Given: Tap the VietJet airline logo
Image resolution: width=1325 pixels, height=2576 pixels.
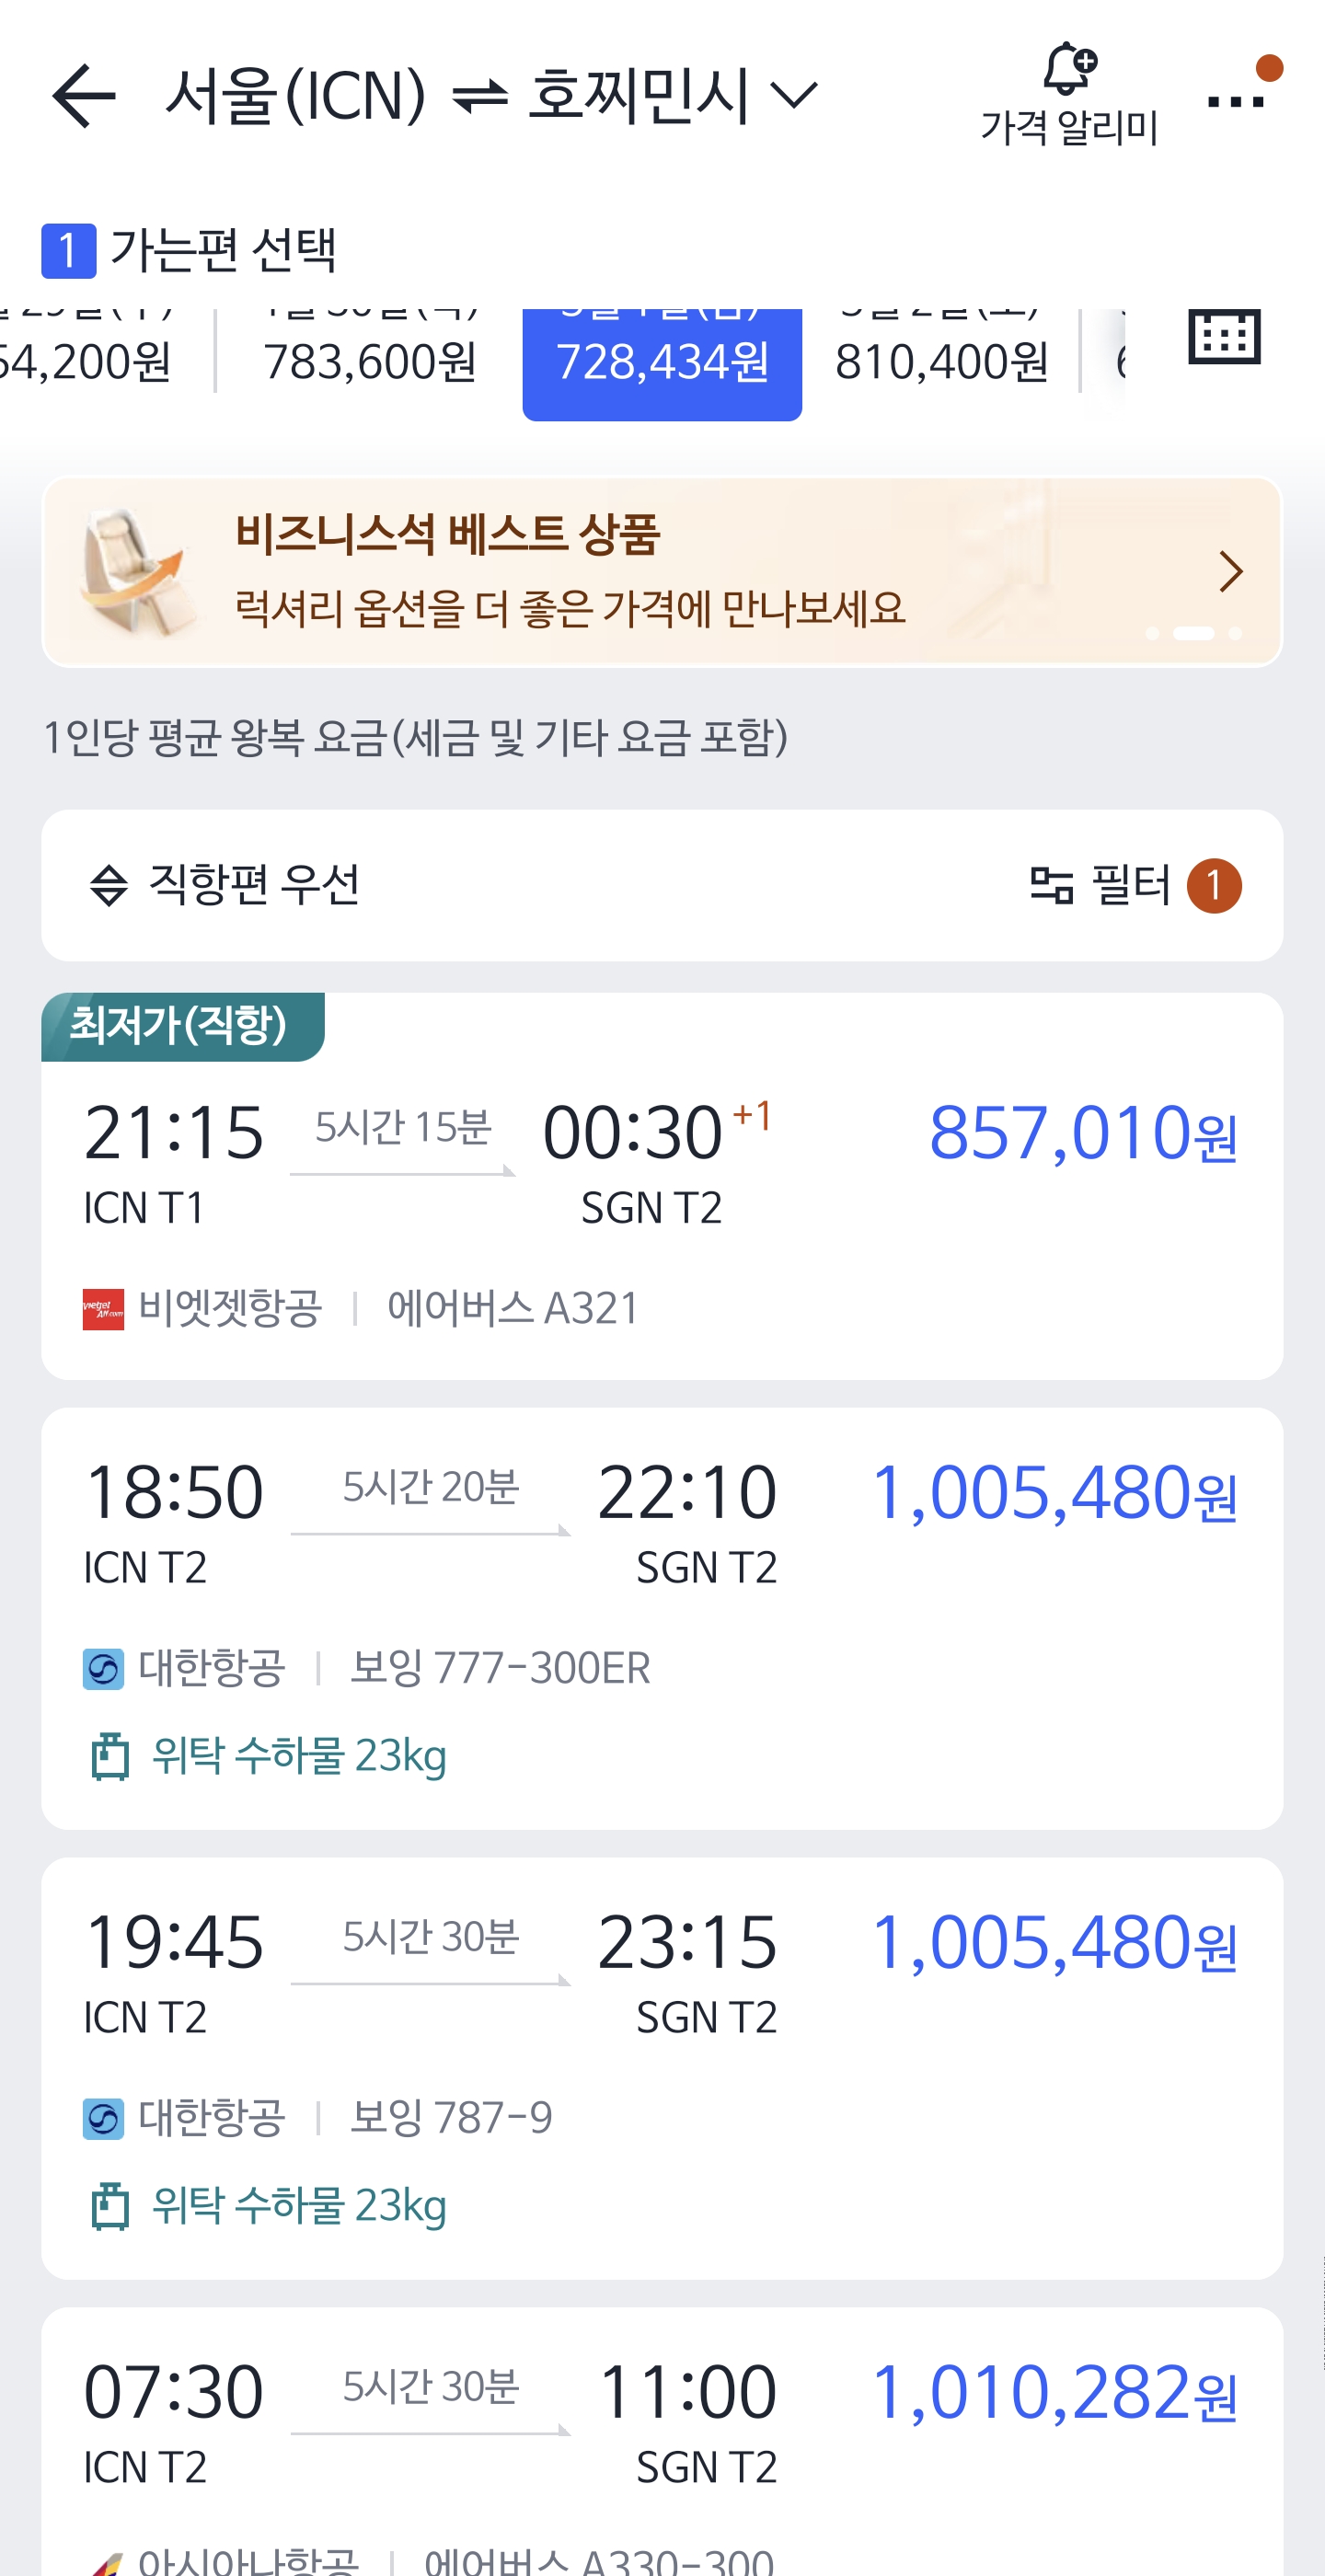Looking at the screenshot, I should pyautogui.click(x=103, y=1309).
